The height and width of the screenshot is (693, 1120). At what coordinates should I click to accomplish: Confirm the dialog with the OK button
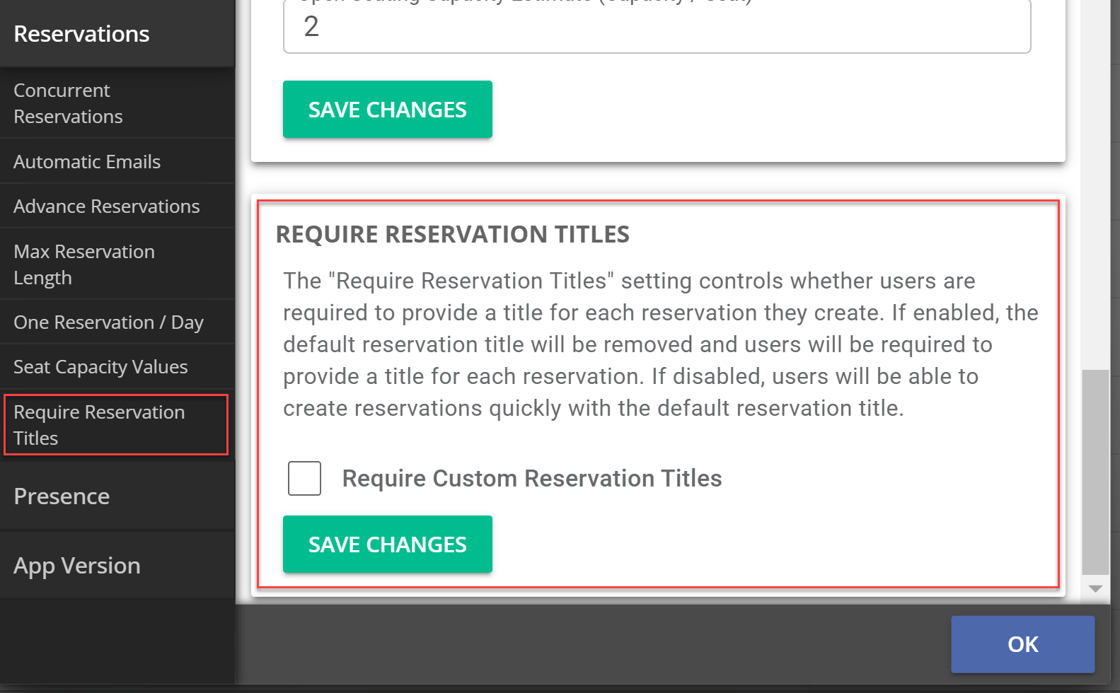[x=1022, y=644]
